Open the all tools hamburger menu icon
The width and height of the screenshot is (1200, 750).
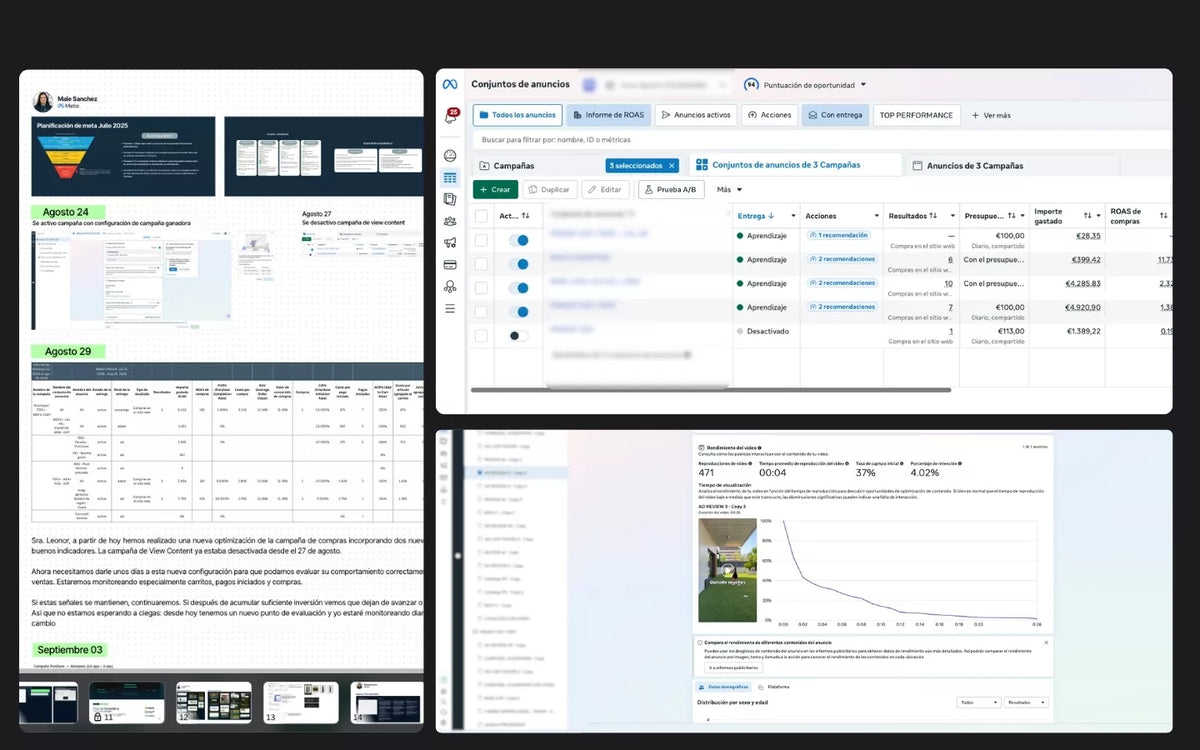coord(450,308)
